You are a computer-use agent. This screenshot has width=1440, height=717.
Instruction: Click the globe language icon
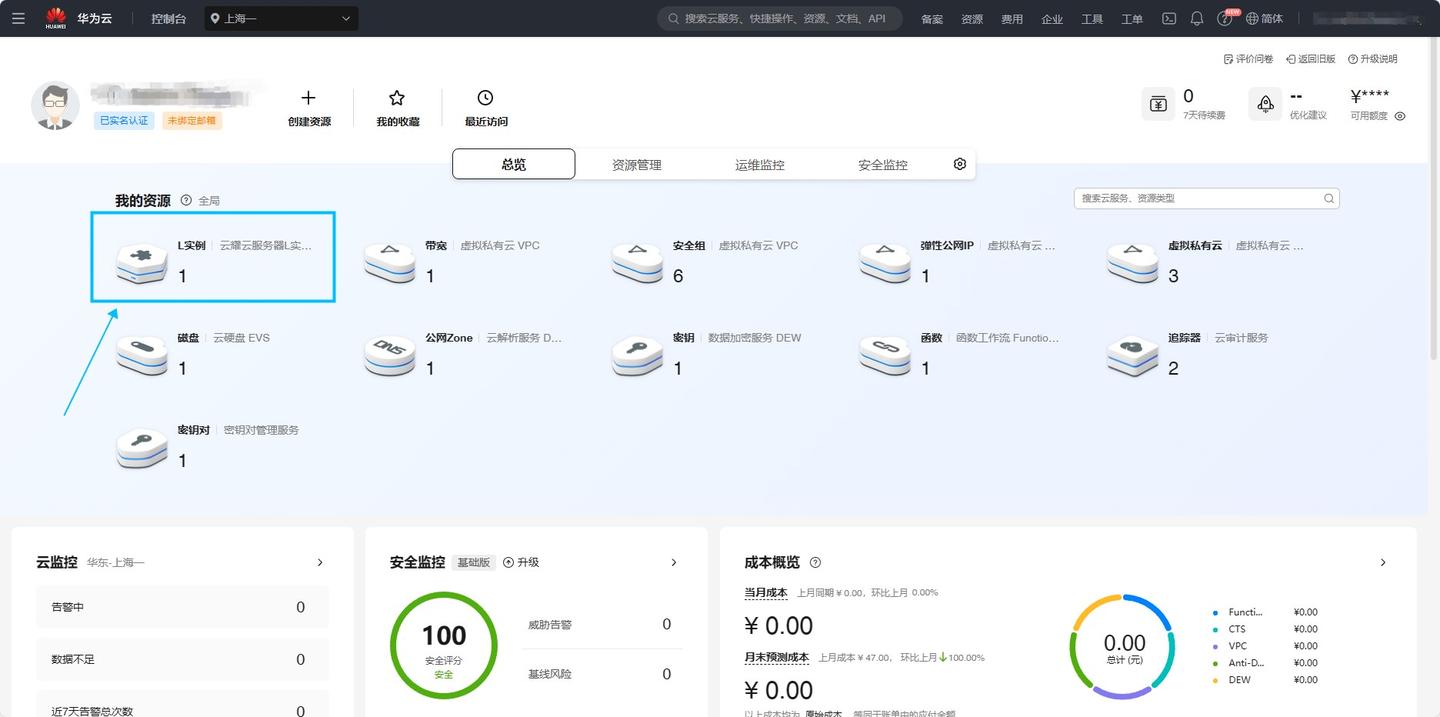[x=1252, y=18]
